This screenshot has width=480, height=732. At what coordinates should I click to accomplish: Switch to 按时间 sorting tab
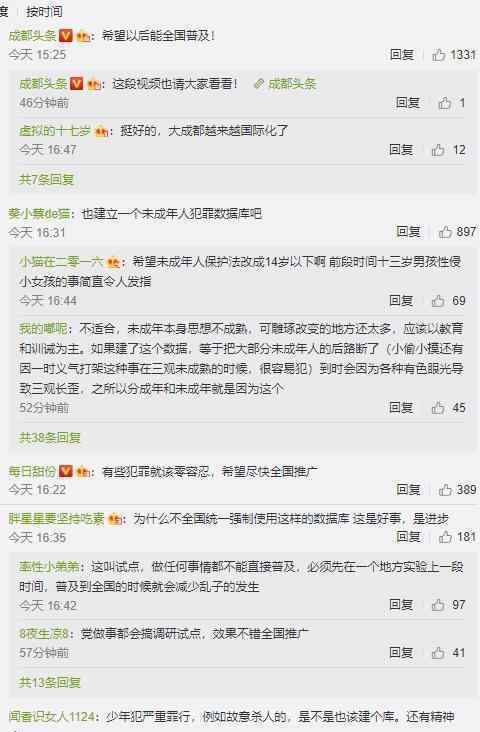click(x=44, y=11)
